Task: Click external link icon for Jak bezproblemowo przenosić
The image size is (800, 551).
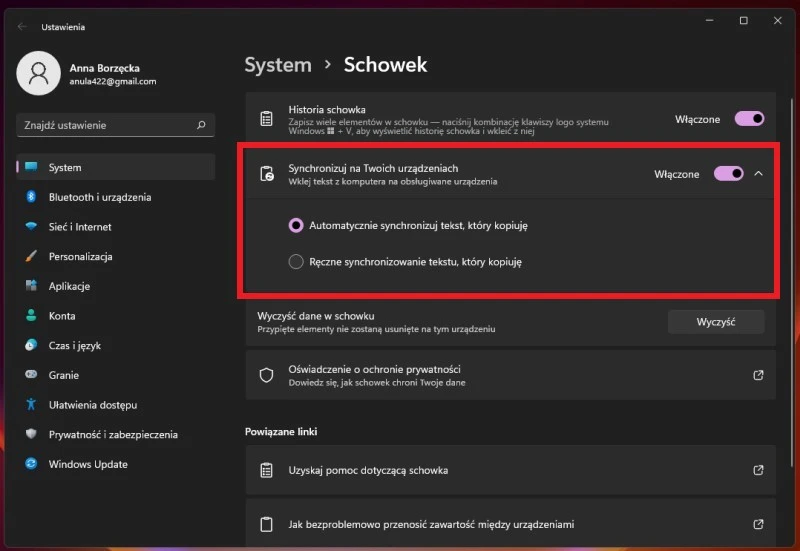Action: [x=758, y=524]
